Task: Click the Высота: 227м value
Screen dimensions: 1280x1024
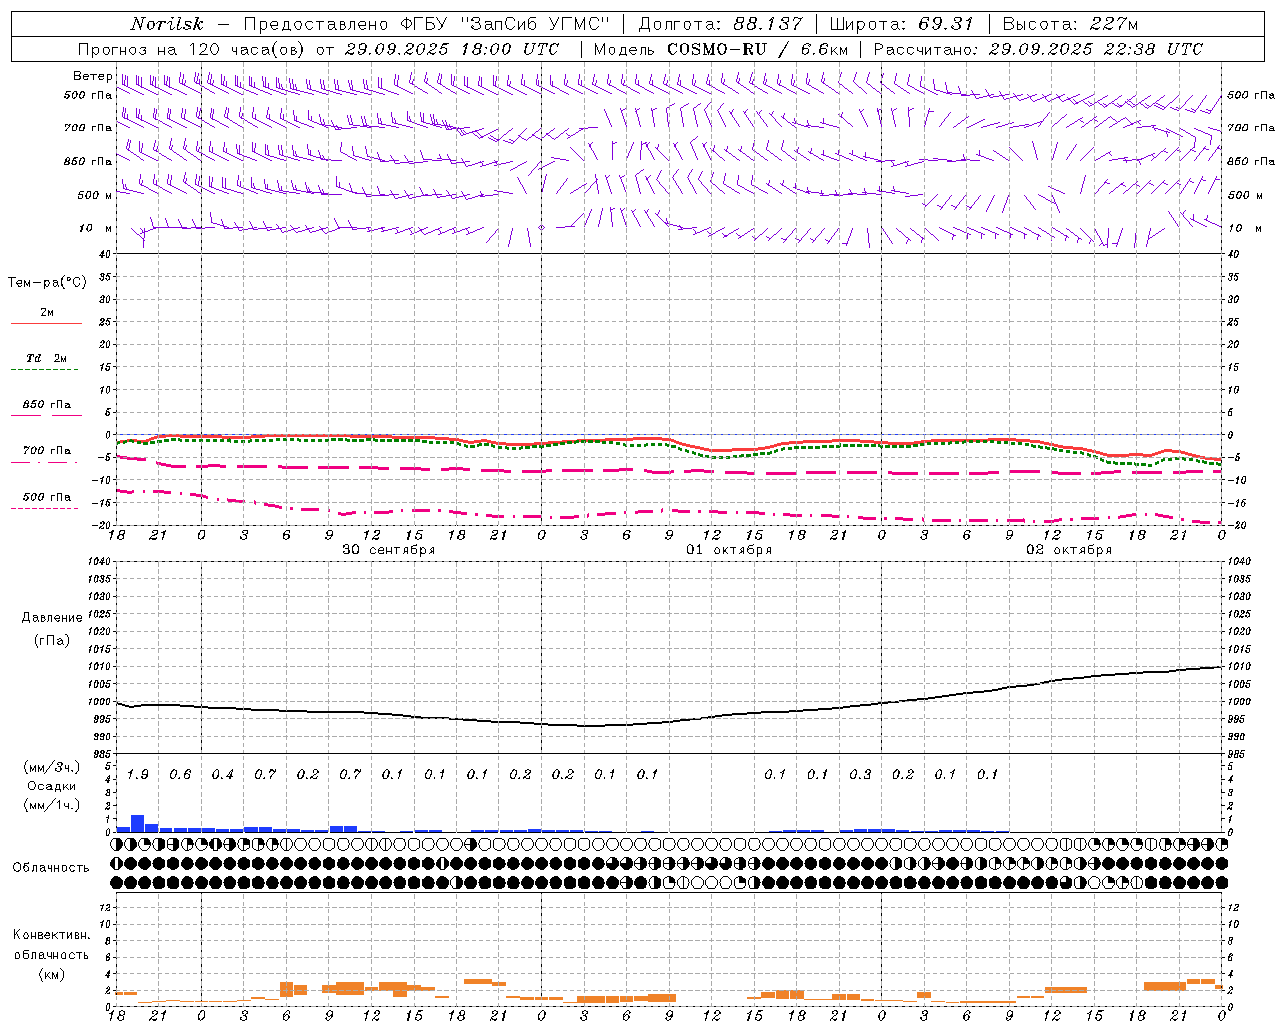Action: point(1070,24)
